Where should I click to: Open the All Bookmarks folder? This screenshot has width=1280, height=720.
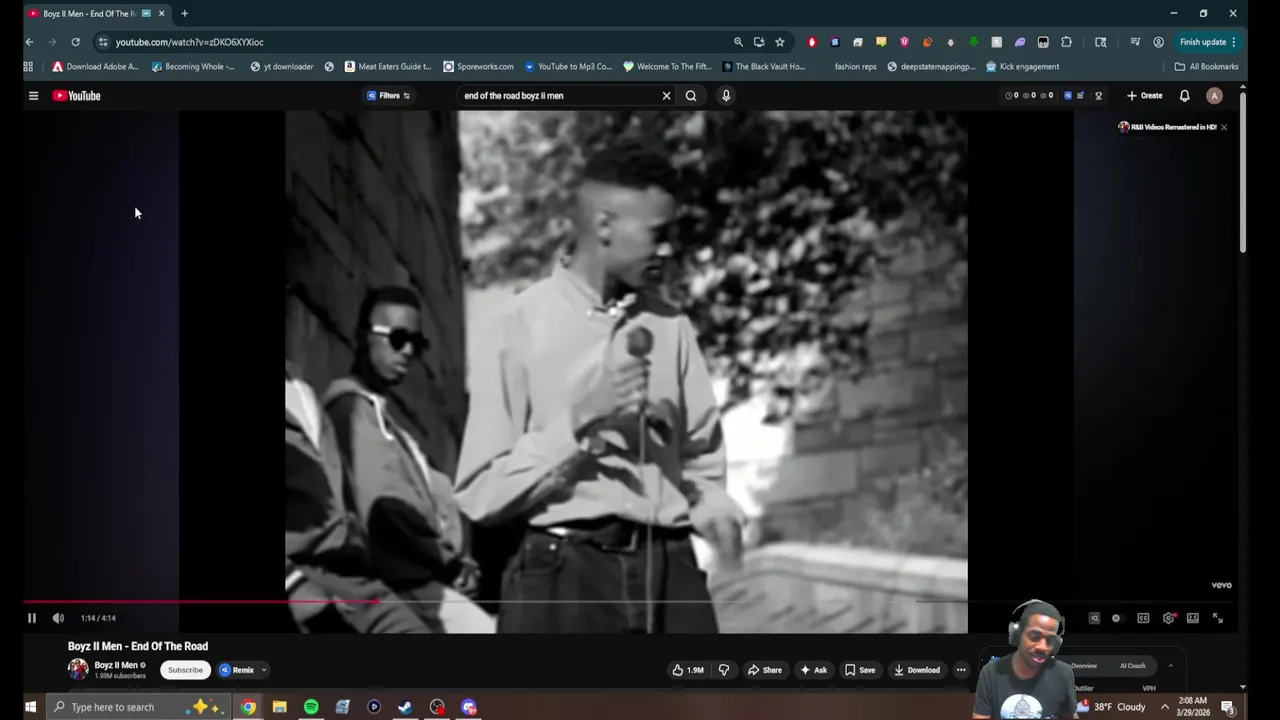point(1206,67)
